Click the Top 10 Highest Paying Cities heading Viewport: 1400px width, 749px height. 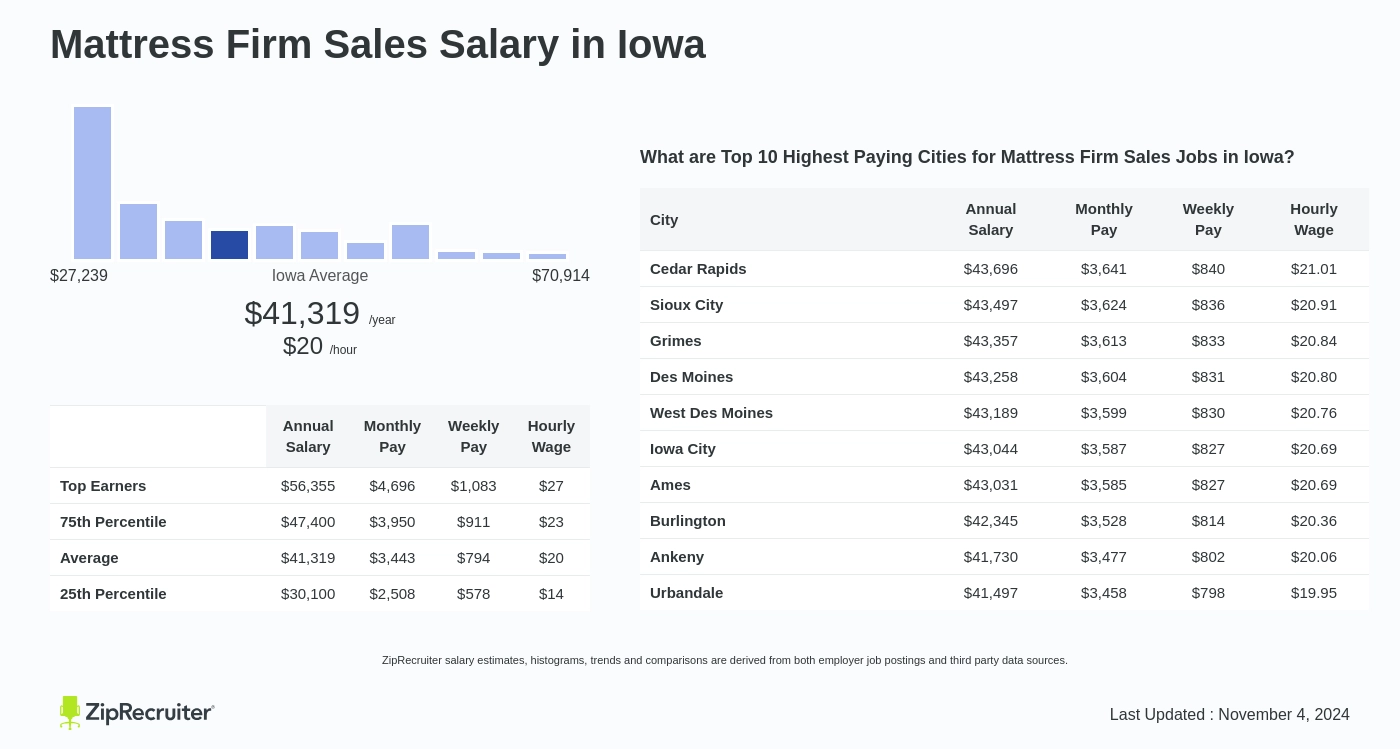coord(967,157)
